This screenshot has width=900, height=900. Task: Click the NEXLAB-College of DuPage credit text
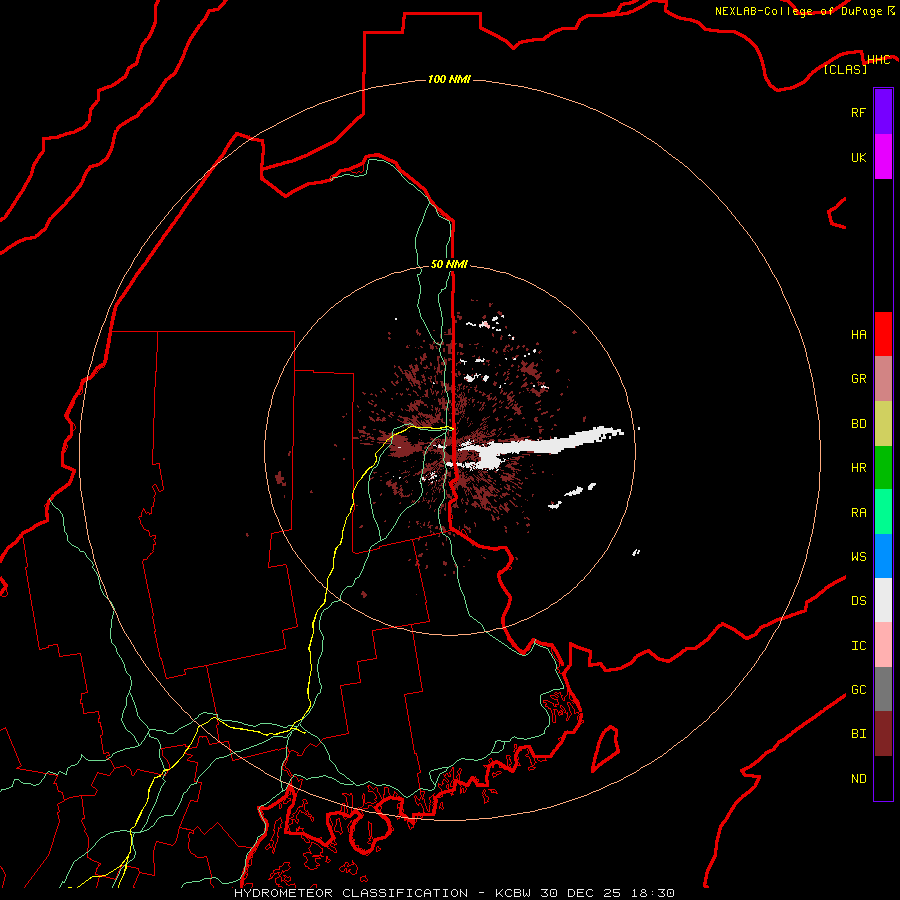click(x=800, y=11)
